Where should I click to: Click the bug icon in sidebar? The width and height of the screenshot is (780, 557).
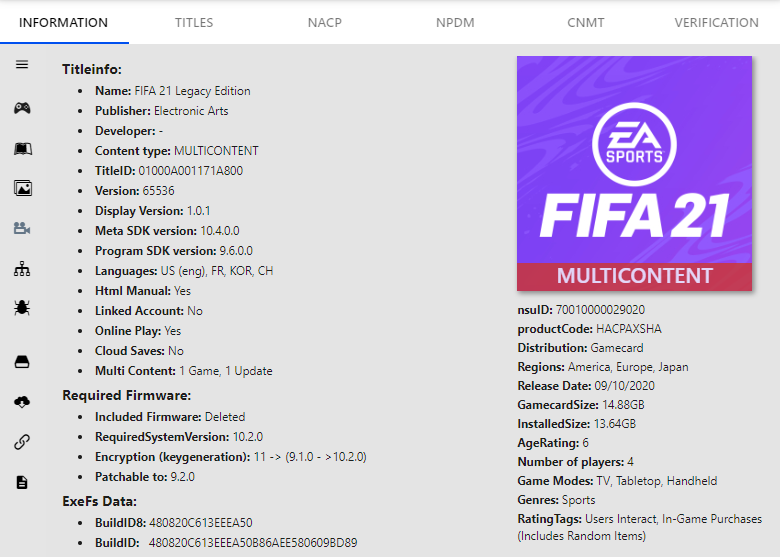[x=22, y=308]
